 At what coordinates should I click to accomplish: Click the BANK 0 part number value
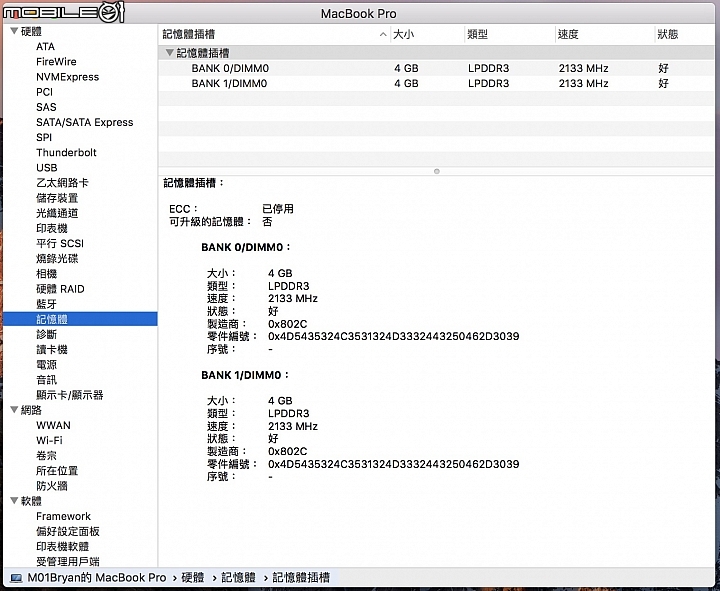394,336
